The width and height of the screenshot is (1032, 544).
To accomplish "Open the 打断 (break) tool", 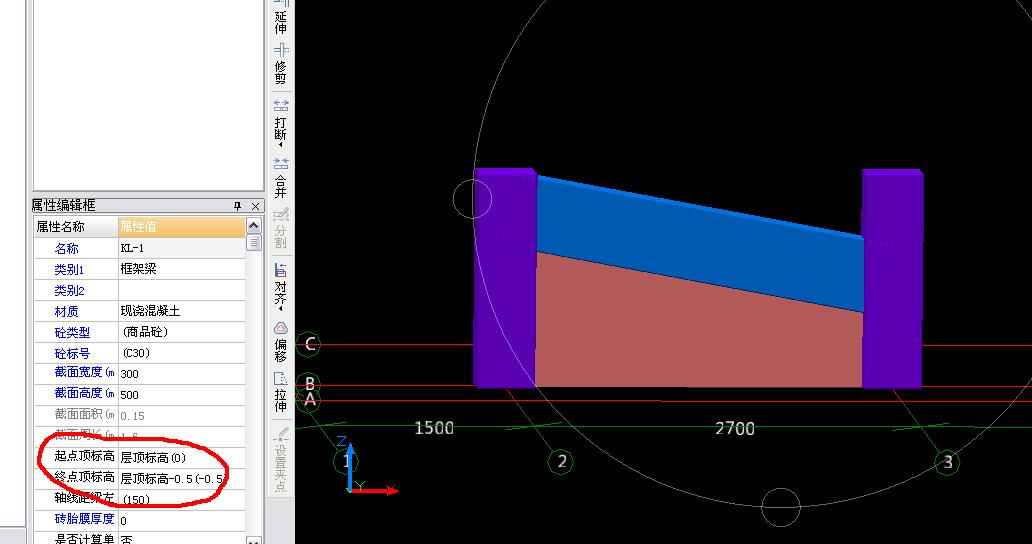I will tap(281, 122).
